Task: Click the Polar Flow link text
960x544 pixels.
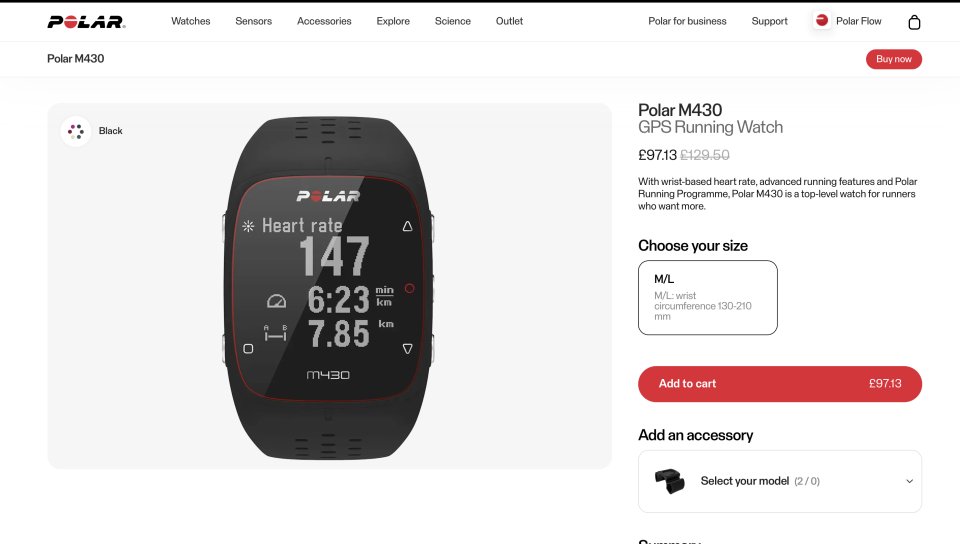Action: 858,21
